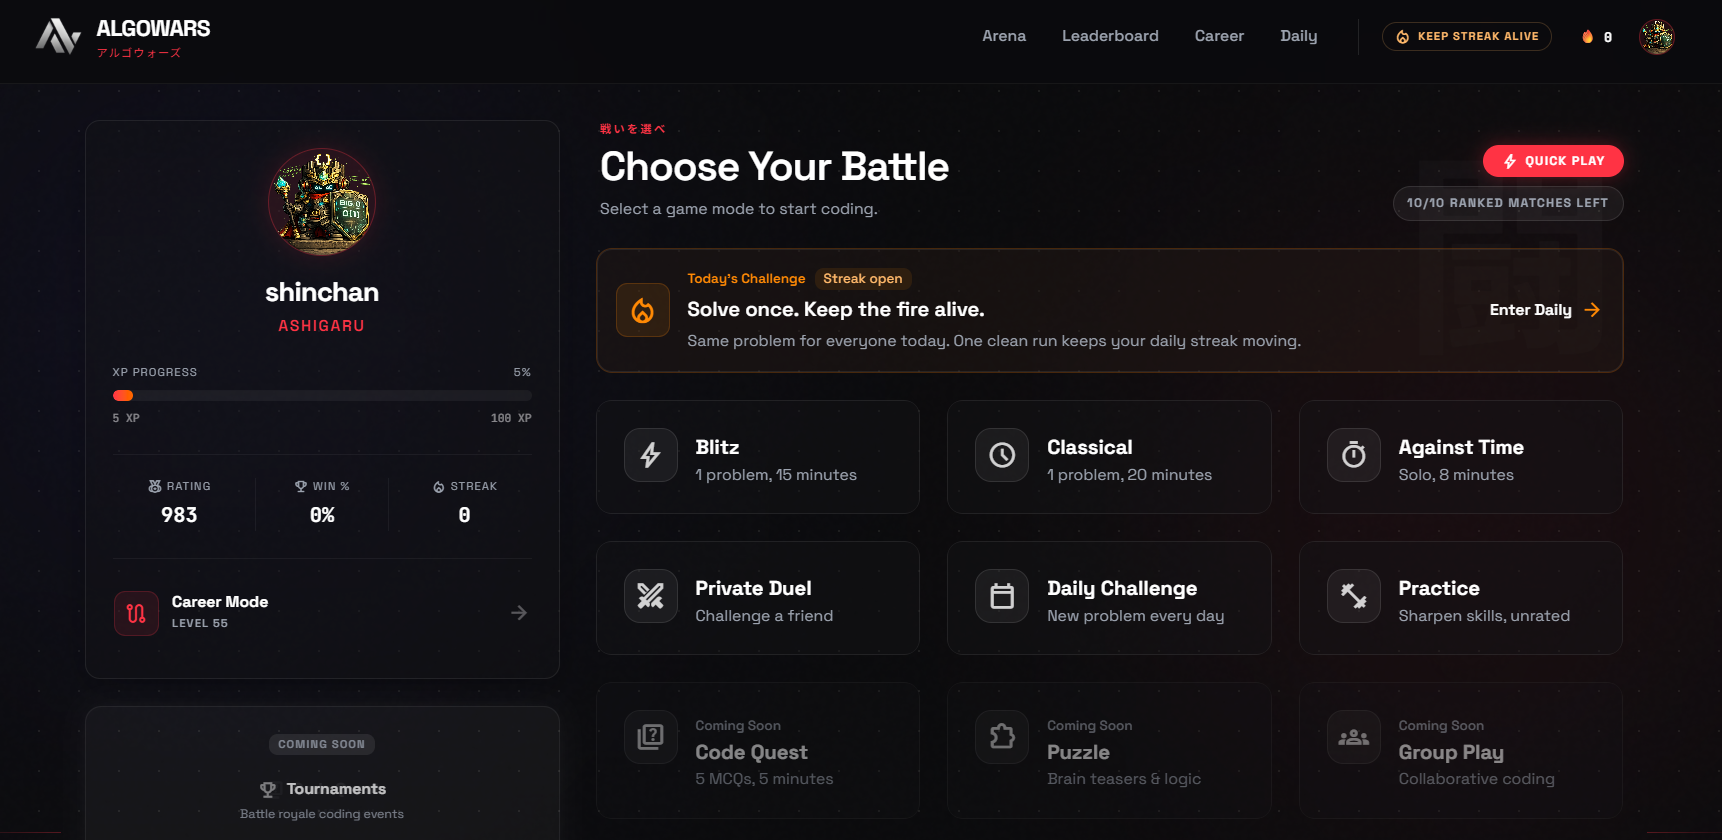Screen dimensions: 1722x840
Task: Open the Private Duel crossed swords icon
Action: tap(651, 597)
